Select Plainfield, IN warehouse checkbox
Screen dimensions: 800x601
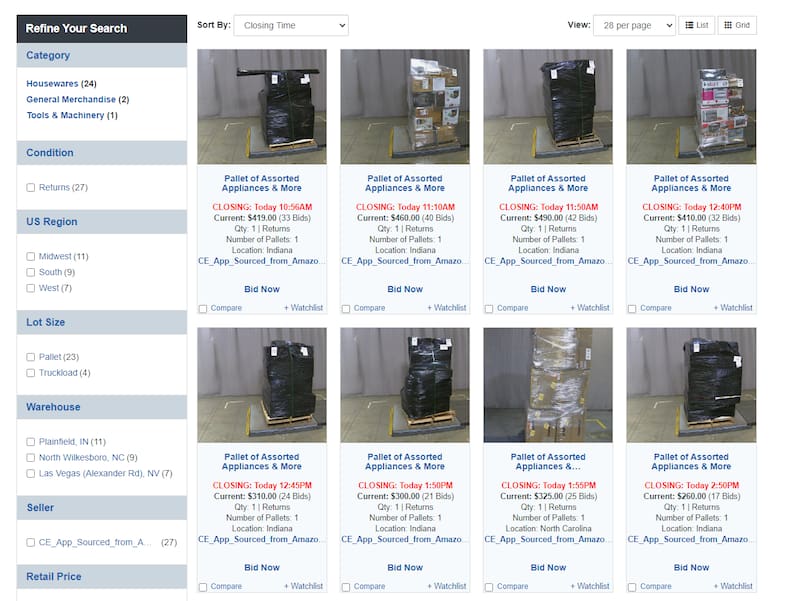(x=31, y=442)
